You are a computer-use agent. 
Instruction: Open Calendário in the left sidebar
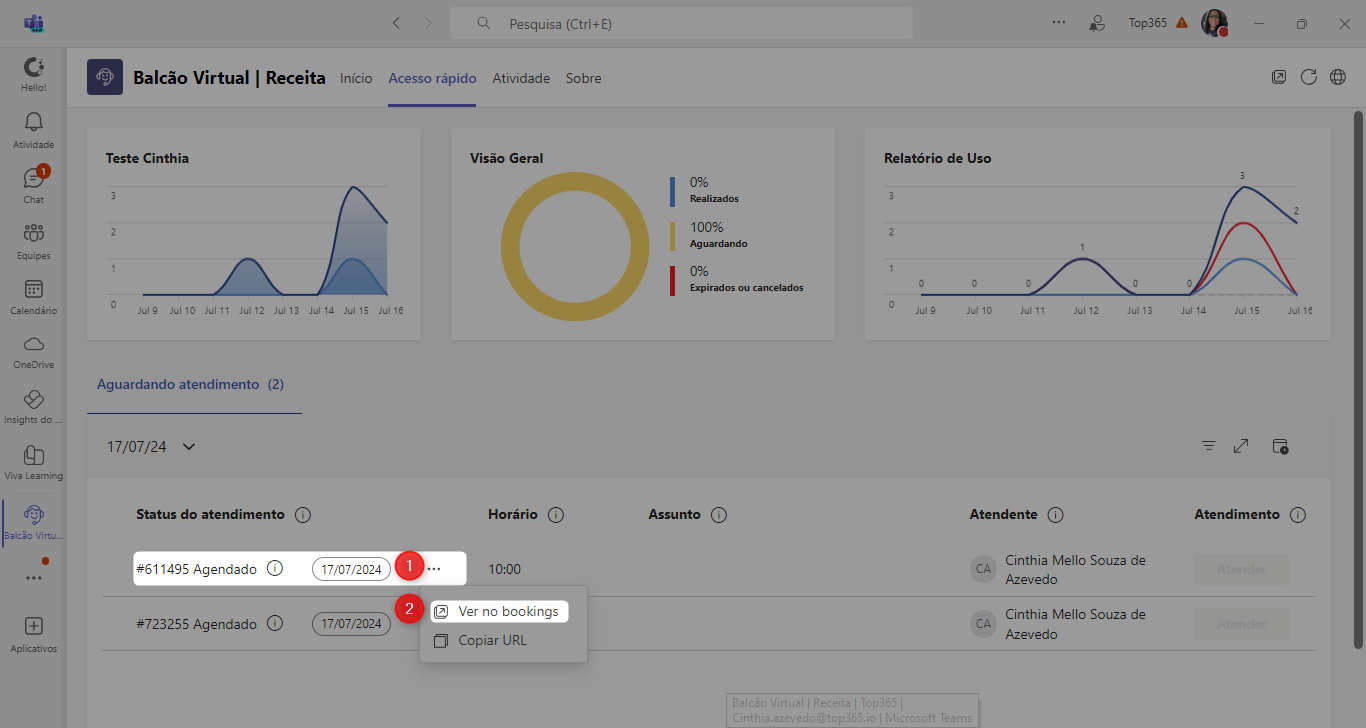point(33,296)
